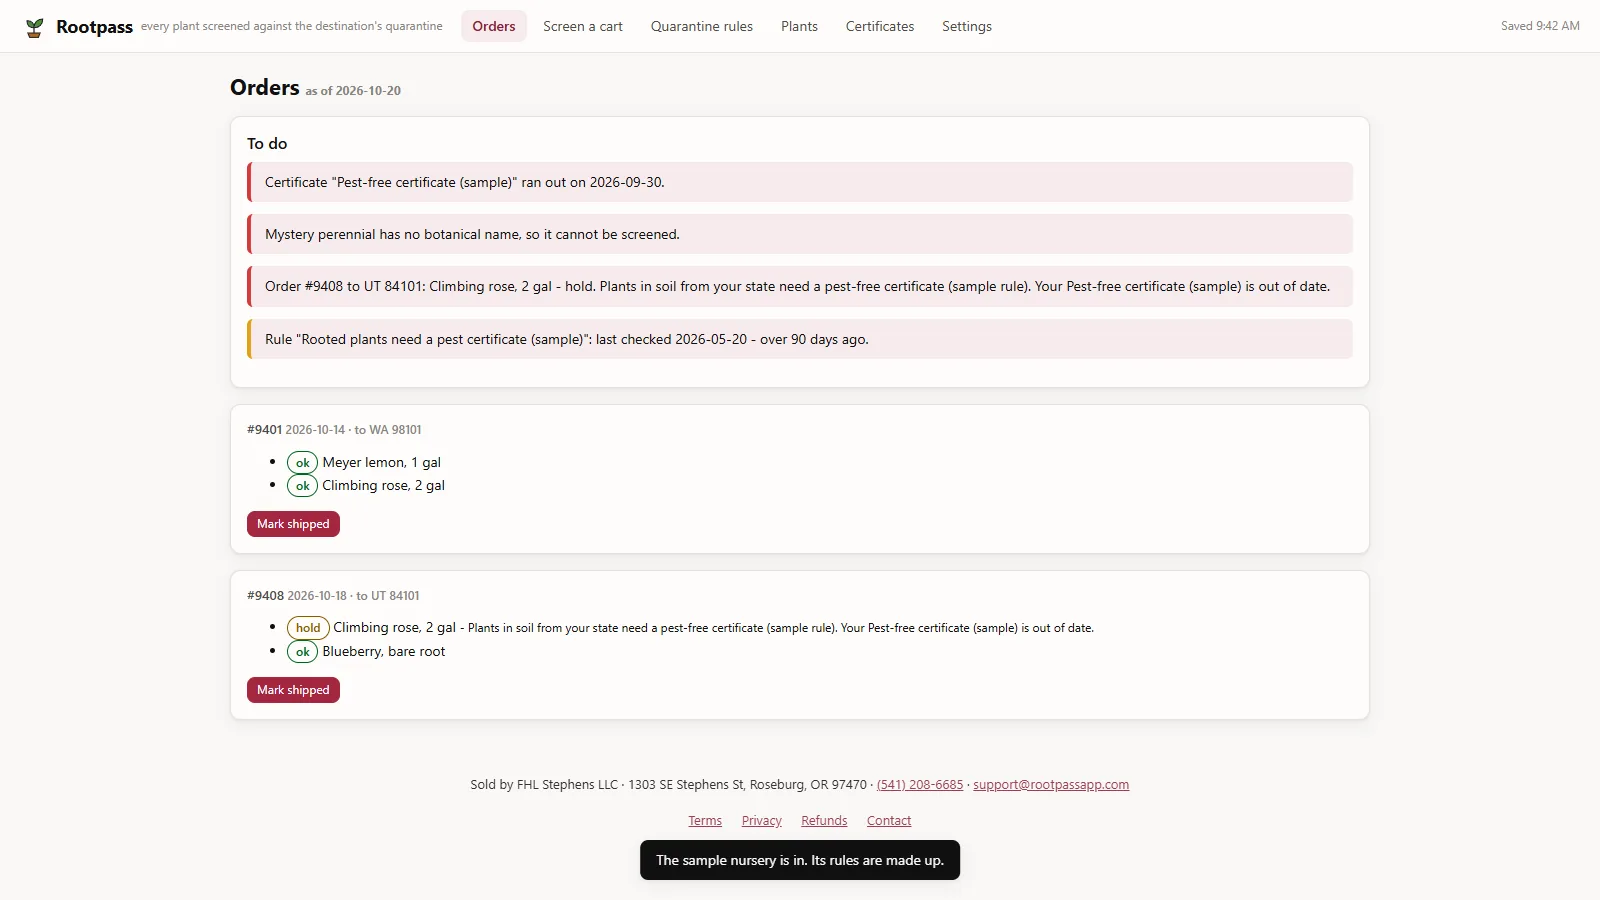1600x900 pixels.
Task: Email support@rootpassapp.com link
Action: [1051, 785]
